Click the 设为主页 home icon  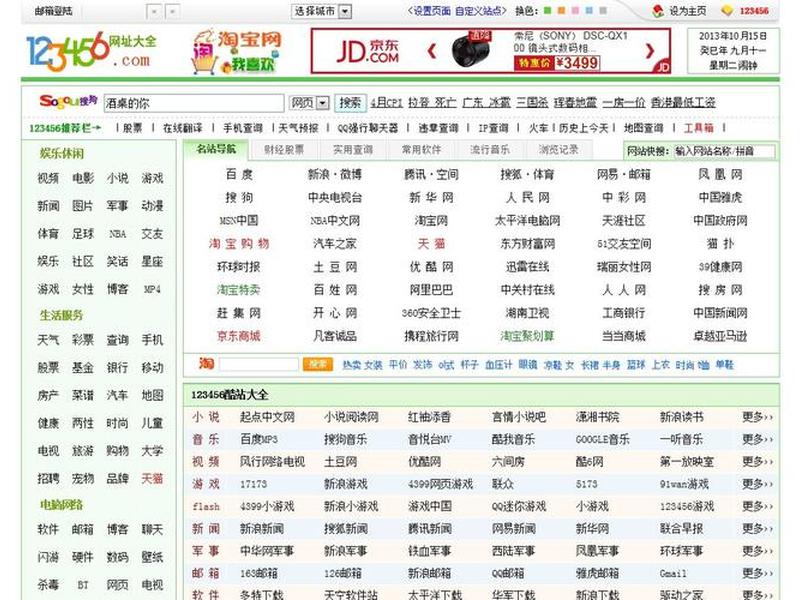coord(659,11)
